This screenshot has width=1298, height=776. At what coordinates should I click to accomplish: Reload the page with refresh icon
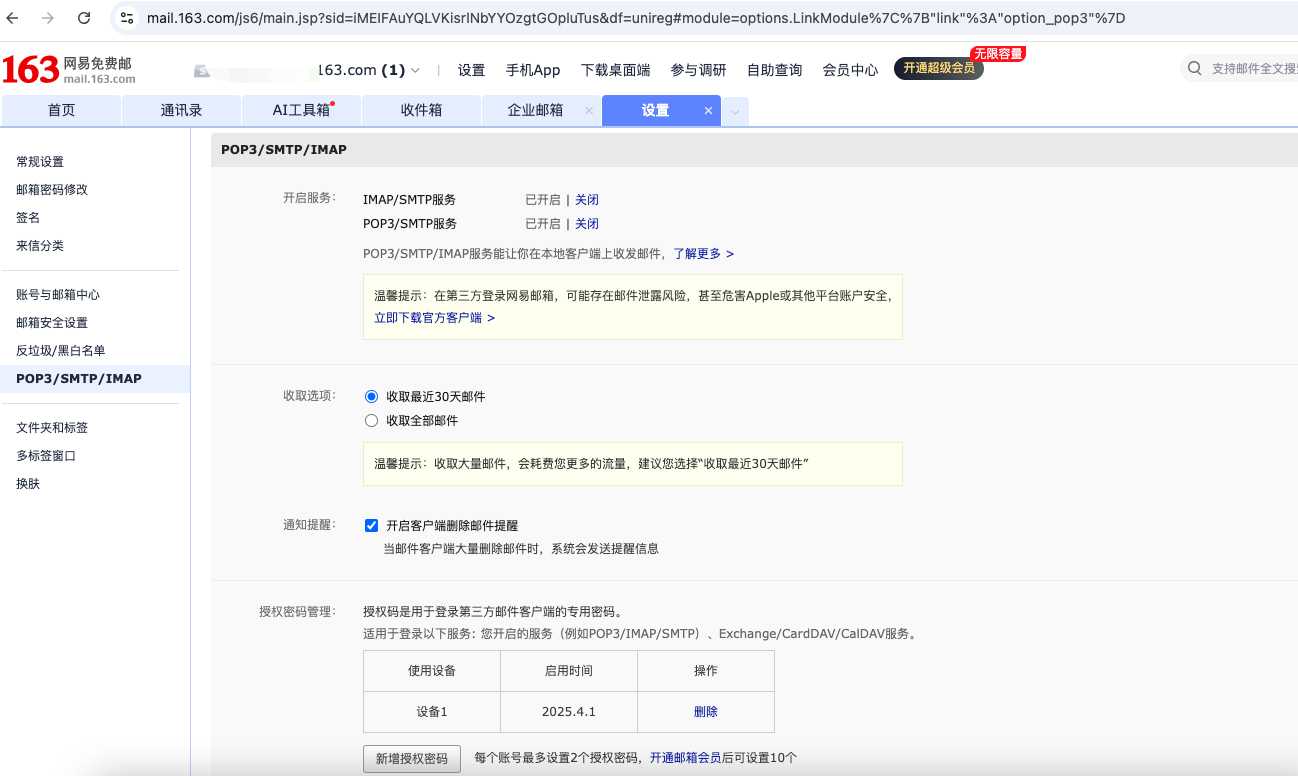tap(84, 18)
